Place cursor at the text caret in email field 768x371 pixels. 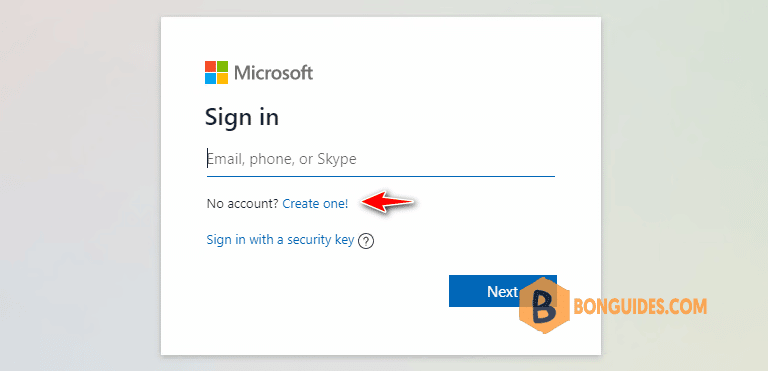coord(208,158)
